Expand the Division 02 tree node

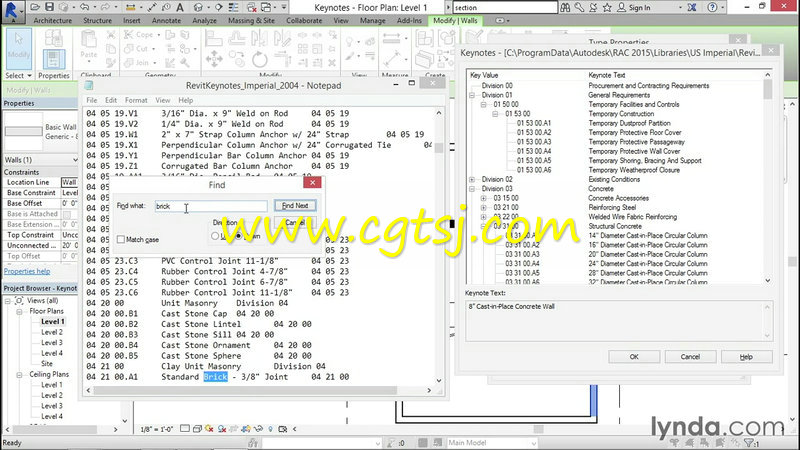coord(472,179)
